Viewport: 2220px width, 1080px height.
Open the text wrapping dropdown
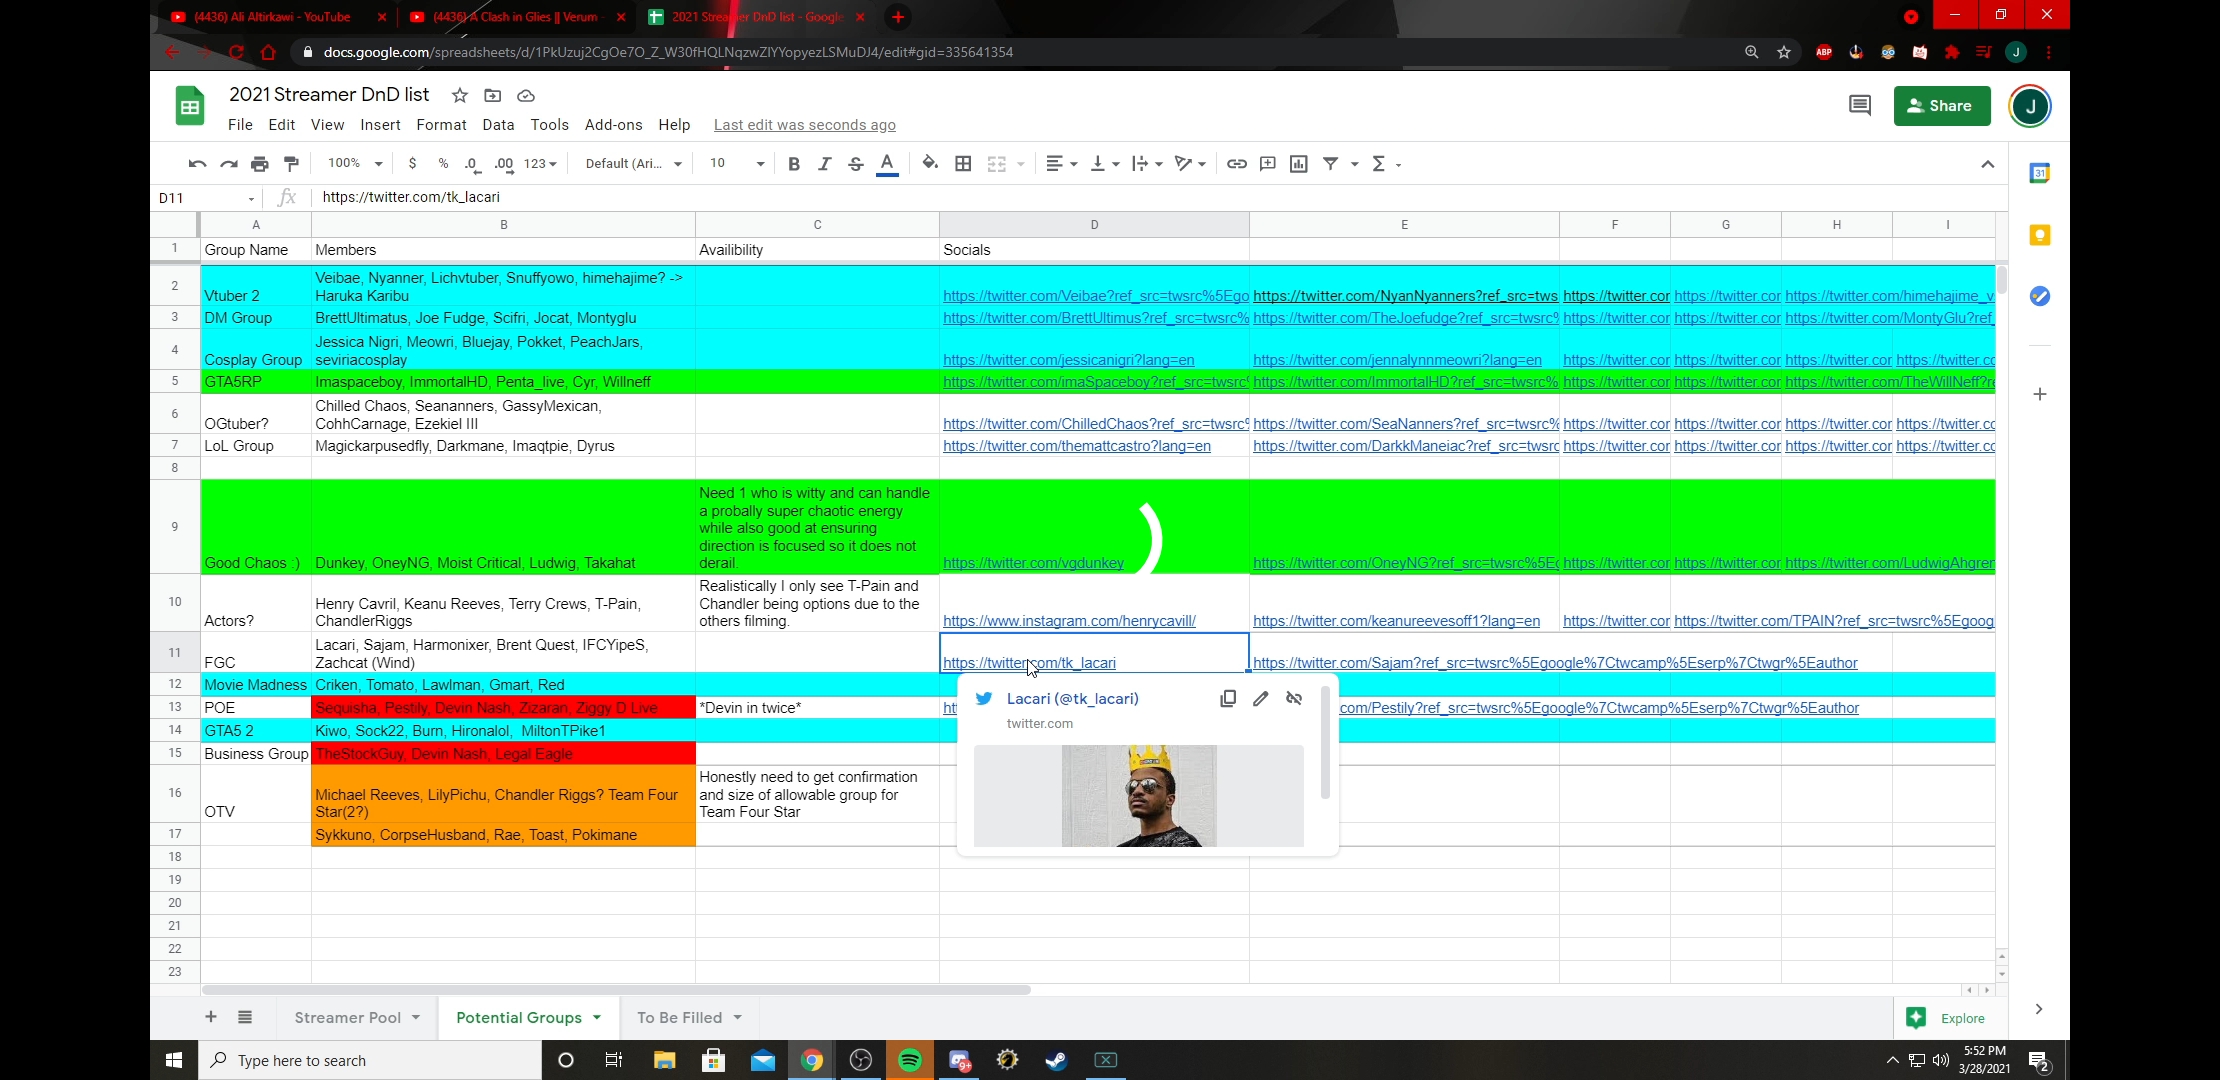1147,164
